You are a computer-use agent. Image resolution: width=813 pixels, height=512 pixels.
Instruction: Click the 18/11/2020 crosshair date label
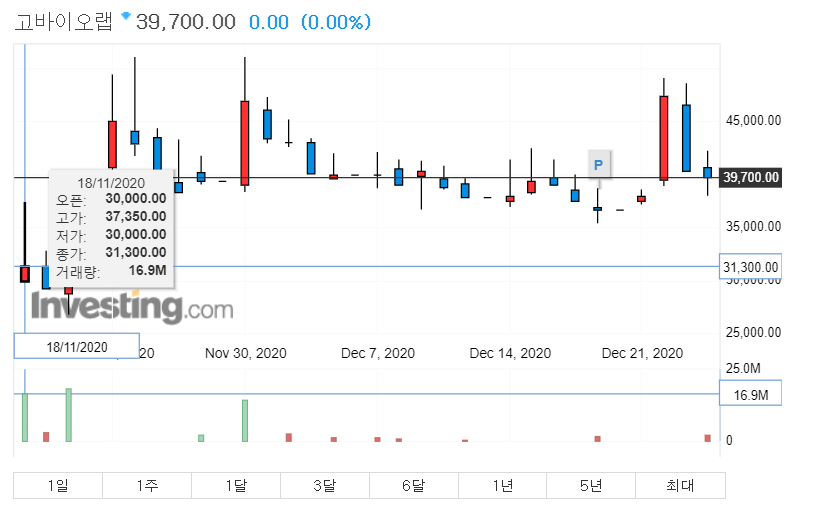click(x=77, y=347)
